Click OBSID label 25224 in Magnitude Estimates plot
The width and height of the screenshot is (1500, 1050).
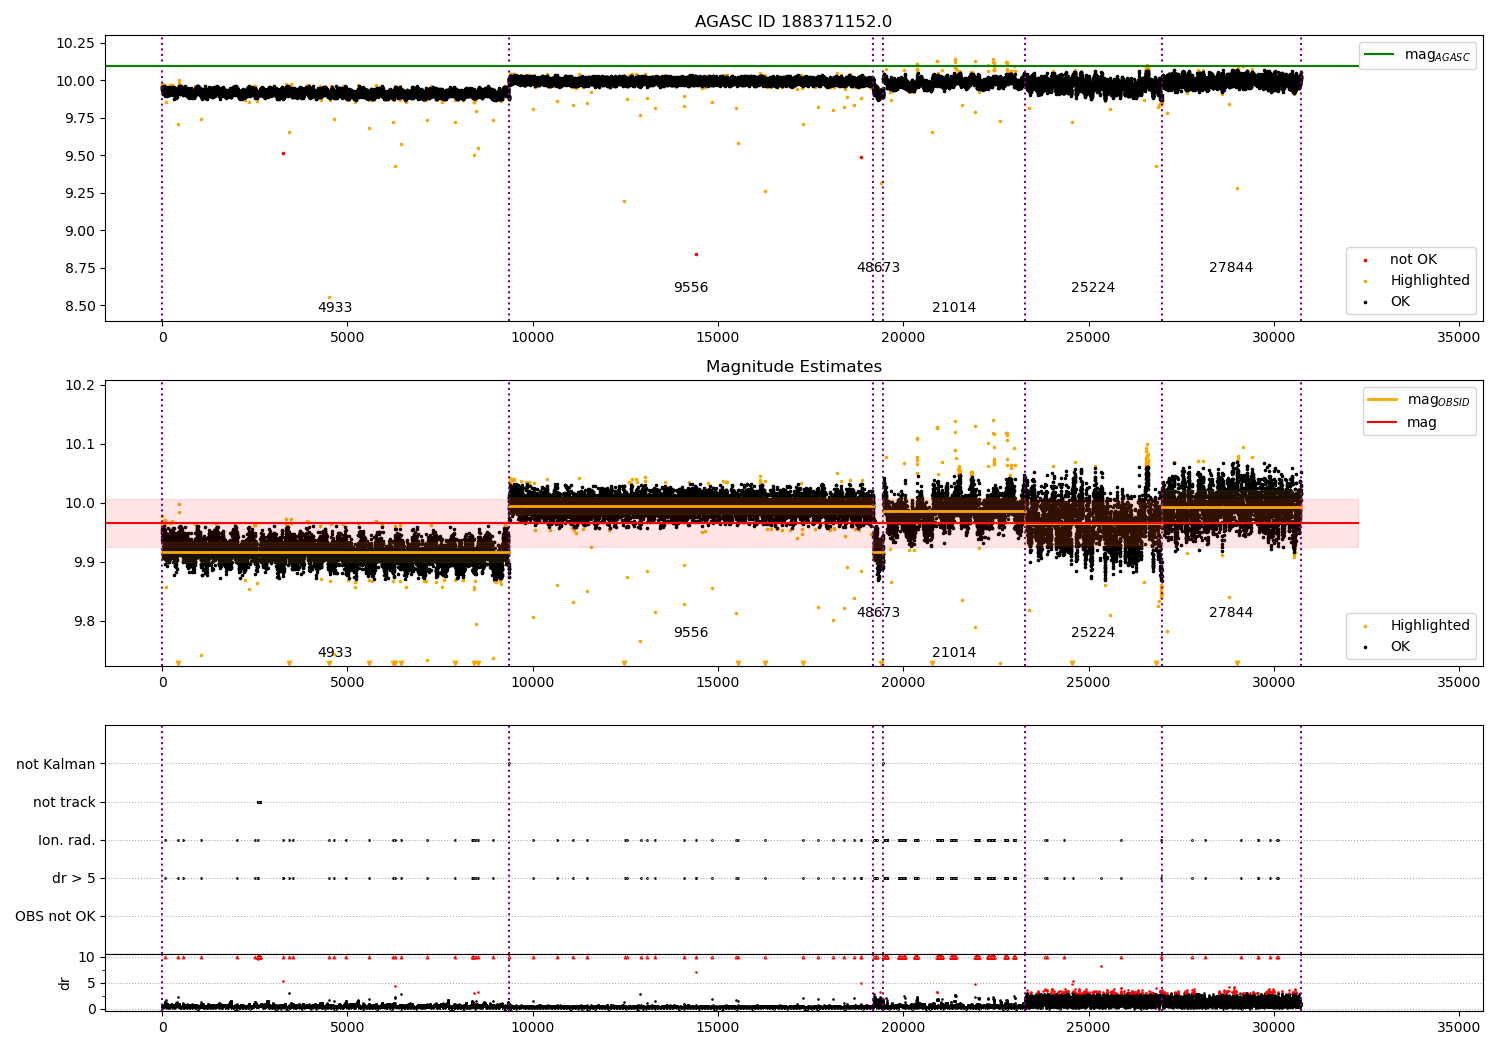pos(1093,633)
